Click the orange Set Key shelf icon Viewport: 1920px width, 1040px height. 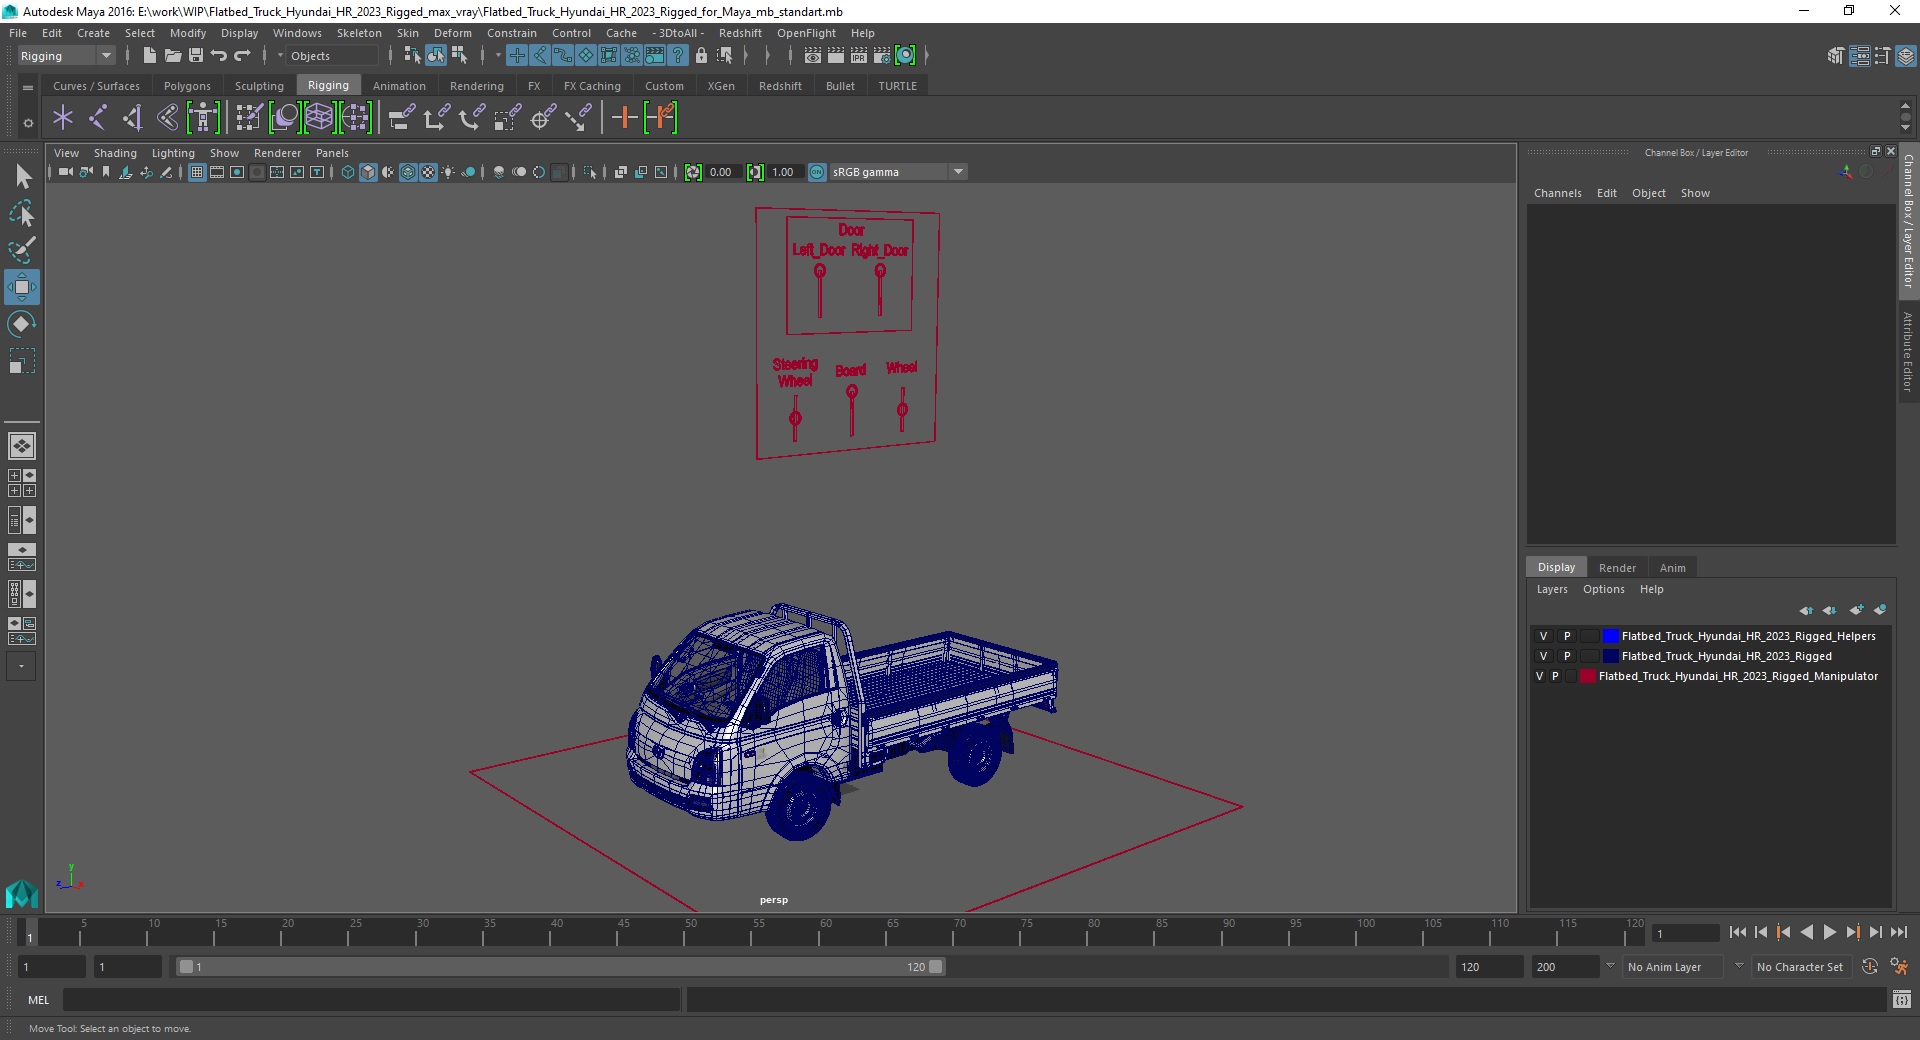(x=625, y=118)
